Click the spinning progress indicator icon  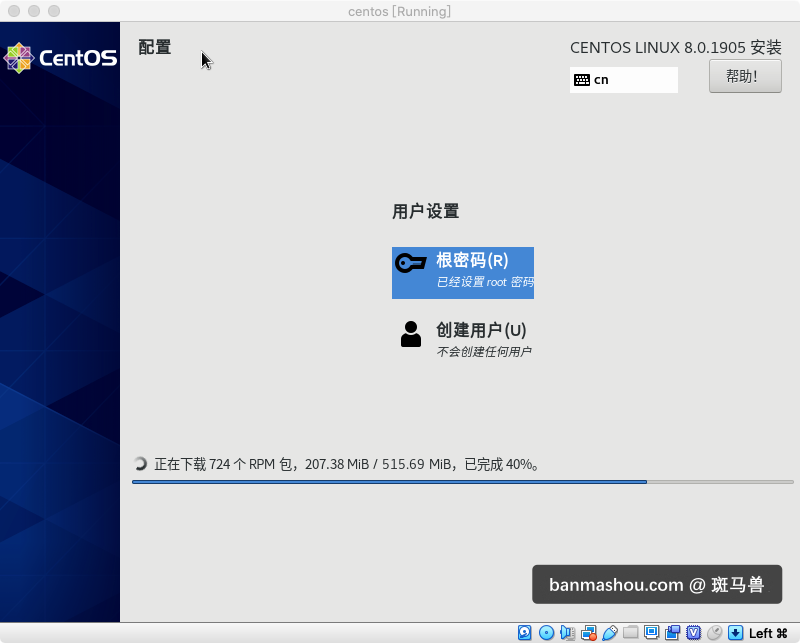click(140, 464)
